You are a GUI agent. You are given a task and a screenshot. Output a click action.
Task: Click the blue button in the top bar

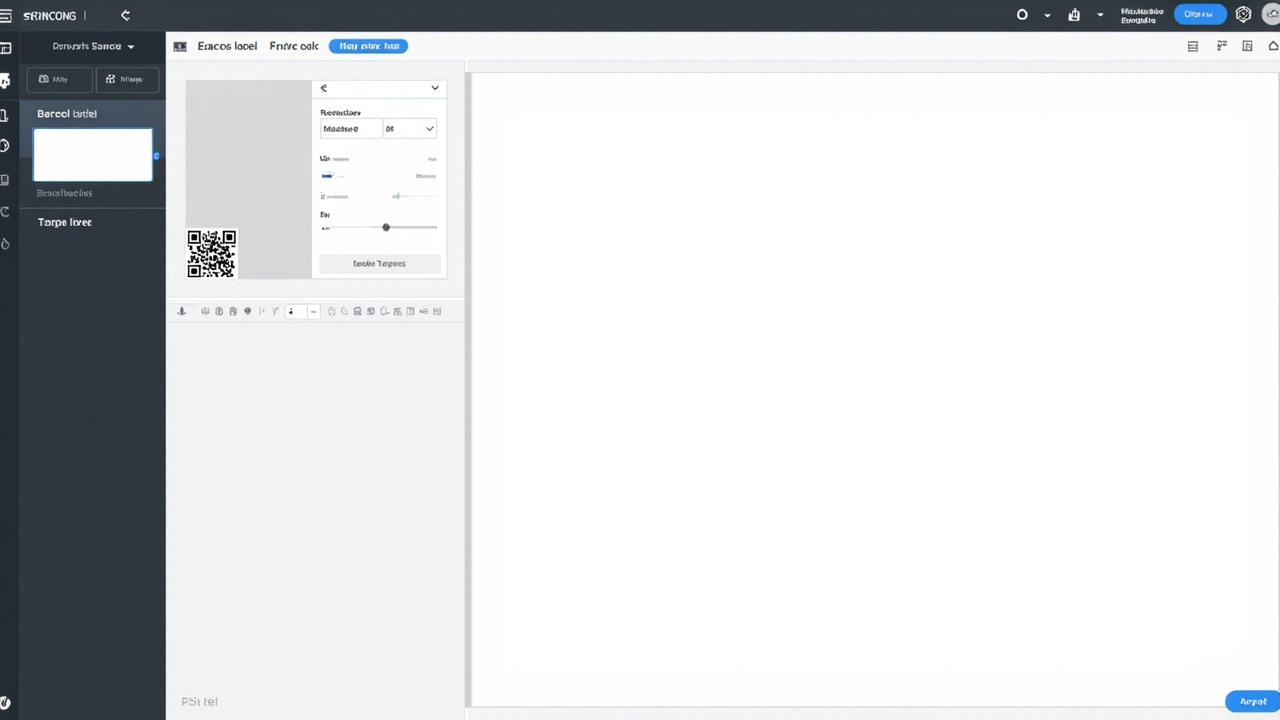pos(1198,14)
